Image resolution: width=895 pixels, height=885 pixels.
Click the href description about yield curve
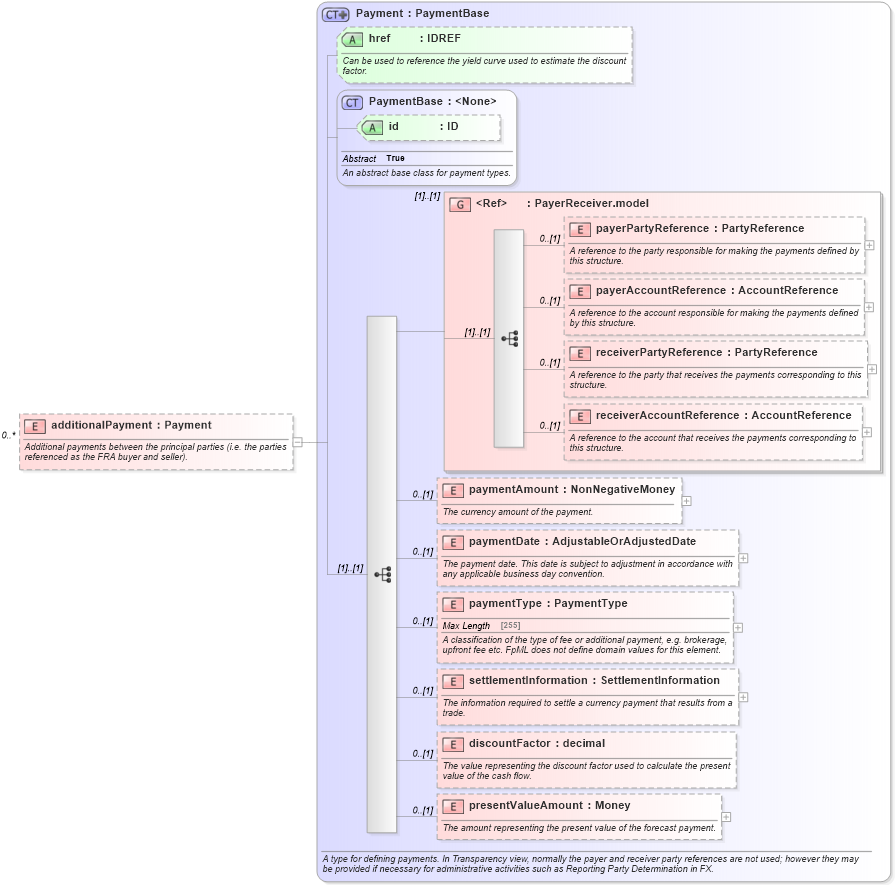pyautogui.click(x=484, y=66)
